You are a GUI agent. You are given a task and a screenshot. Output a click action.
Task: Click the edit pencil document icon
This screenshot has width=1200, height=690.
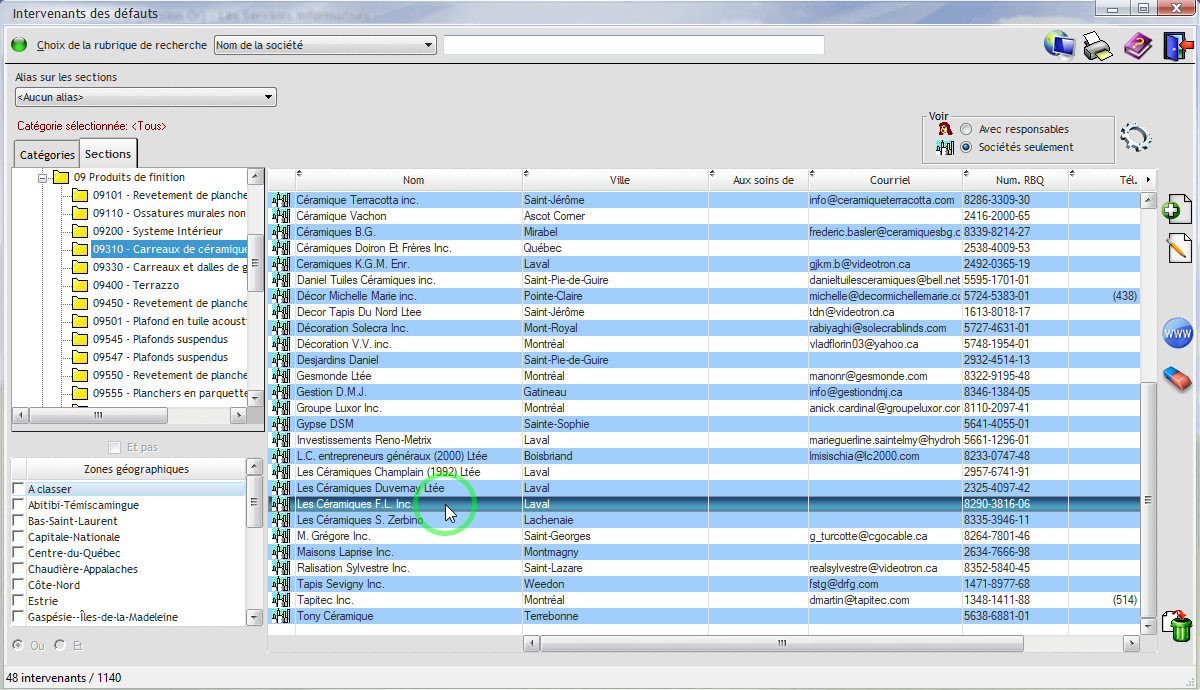point(1178,247)
